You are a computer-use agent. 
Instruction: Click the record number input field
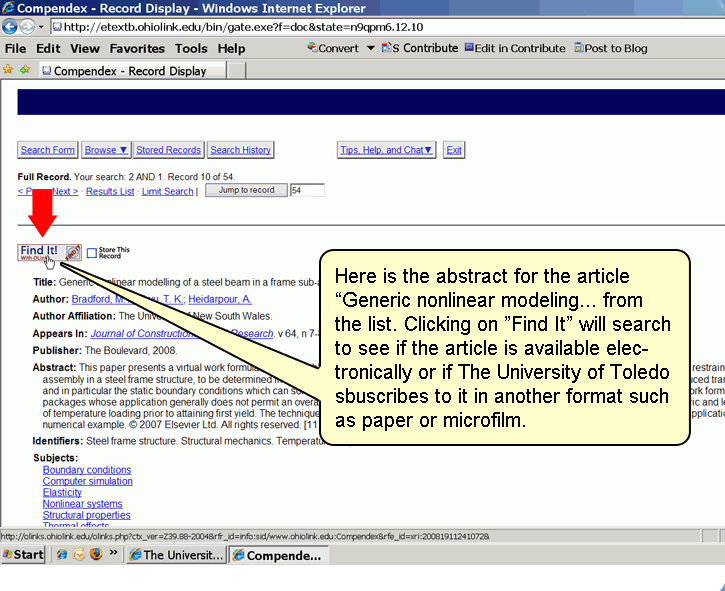[307, 190]
